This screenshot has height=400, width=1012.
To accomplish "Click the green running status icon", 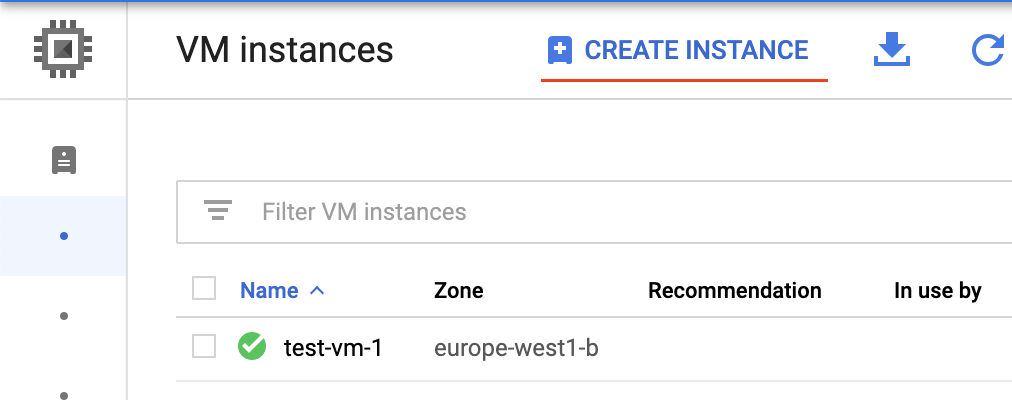I will 252,347.
